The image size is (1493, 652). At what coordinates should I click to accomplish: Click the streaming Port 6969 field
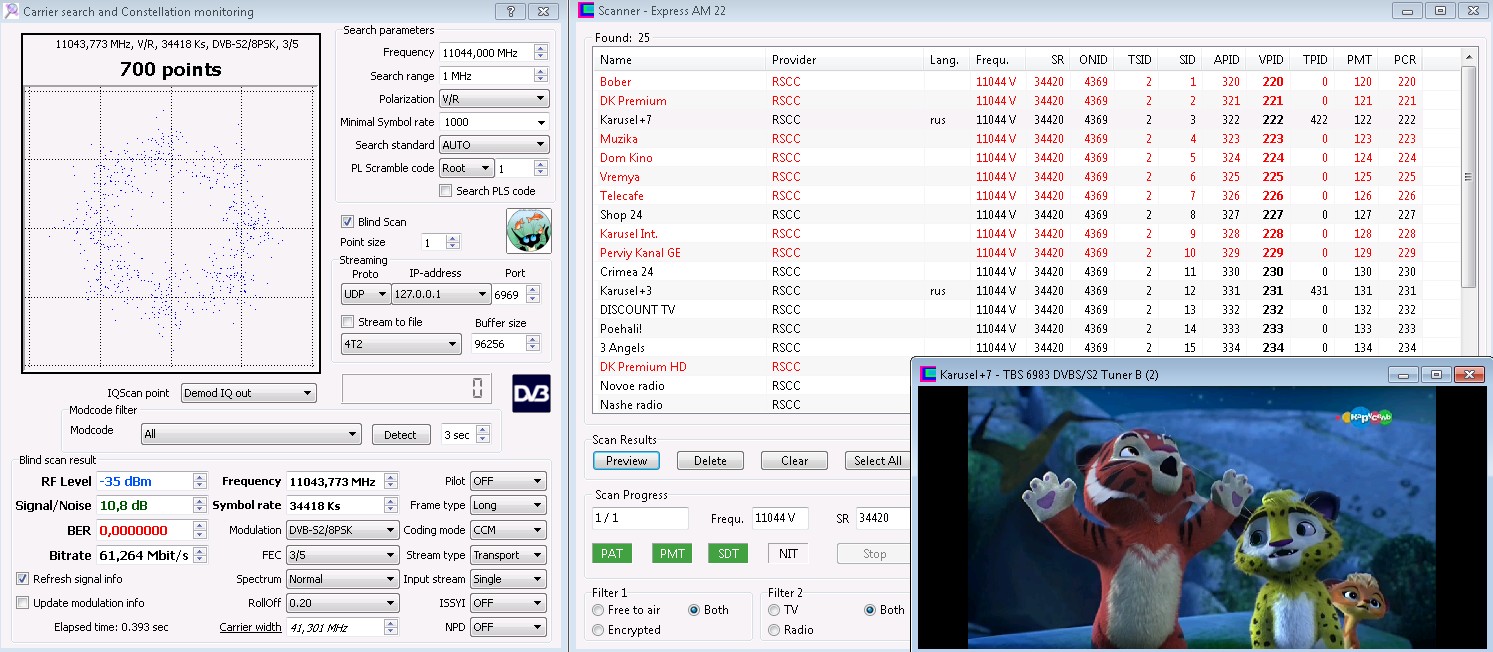tap(509, 295)
